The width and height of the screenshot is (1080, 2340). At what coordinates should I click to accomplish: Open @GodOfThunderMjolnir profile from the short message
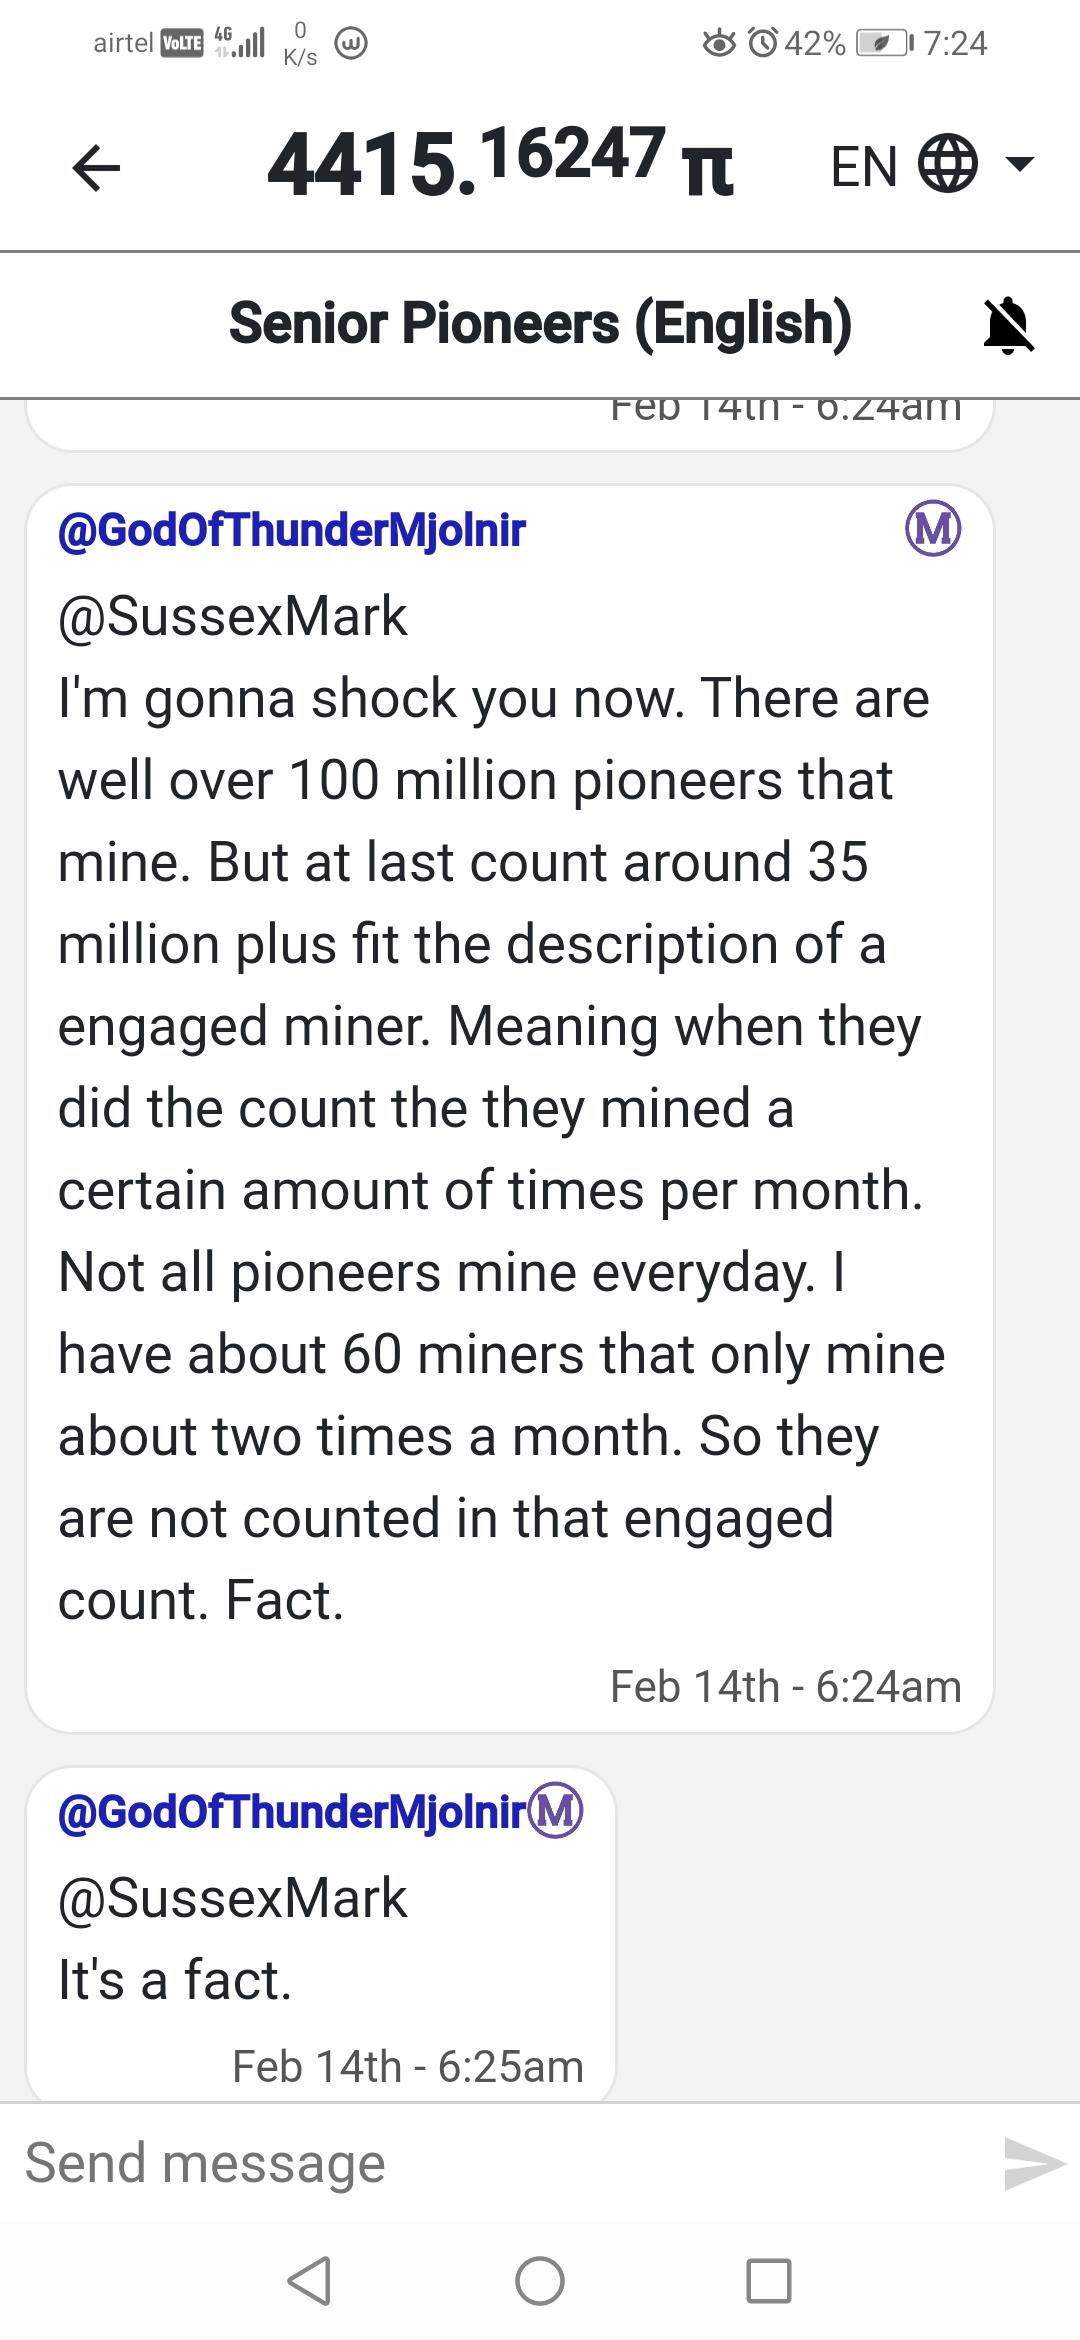tap(292, 1812)
